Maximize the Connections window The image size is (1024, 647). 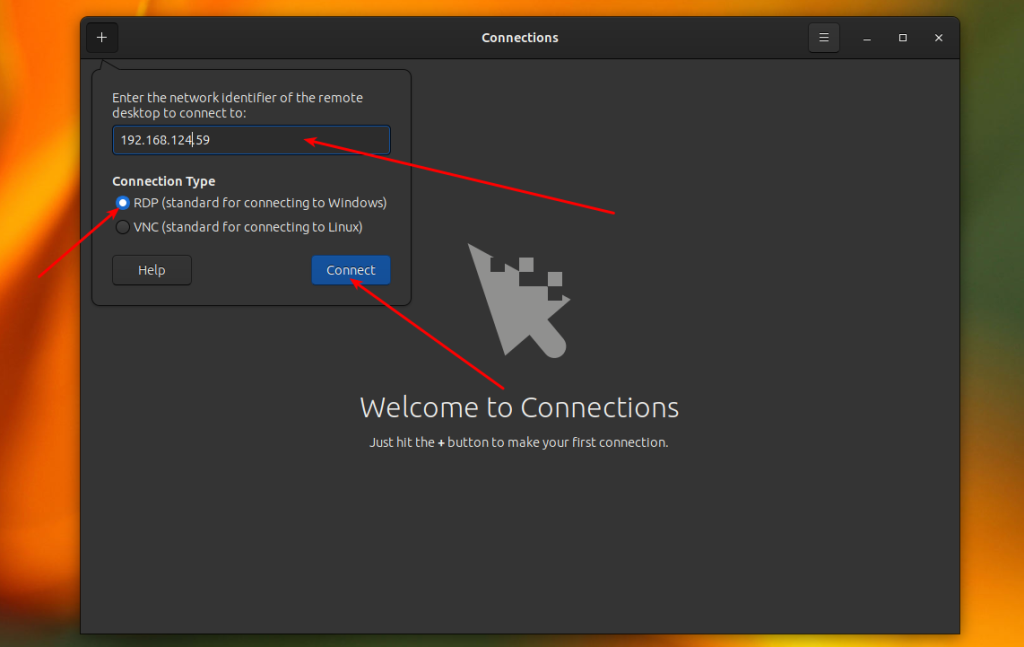(x=903, y=38)
